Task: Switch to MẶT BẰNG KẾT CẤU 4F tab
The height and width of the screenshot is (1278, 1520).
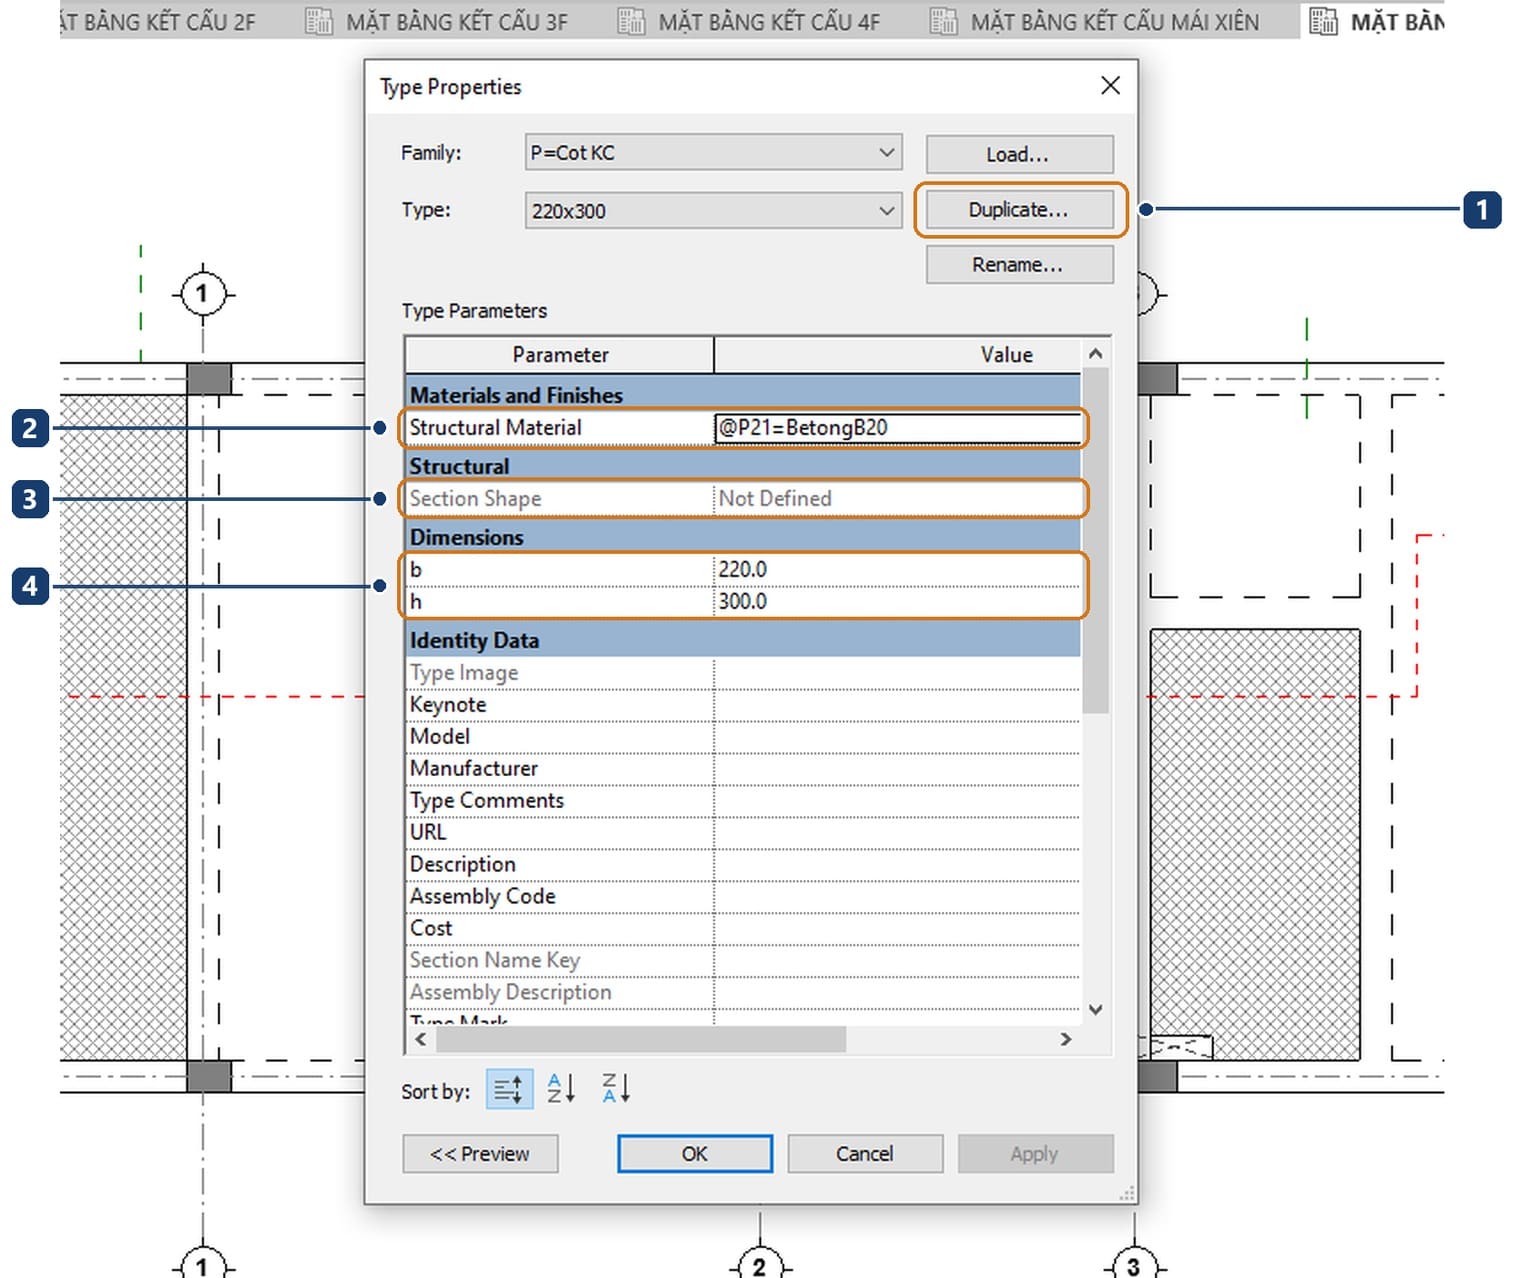Action: coord(750,21)
